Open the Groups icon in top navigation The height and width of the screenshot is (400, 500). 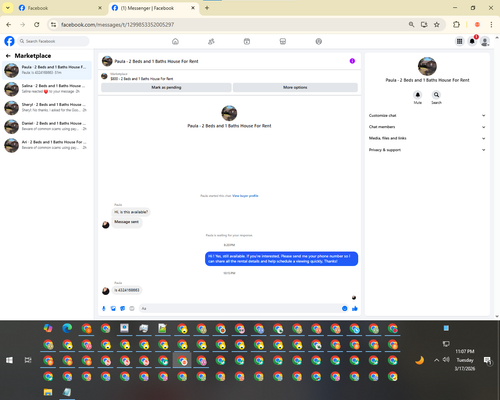point(319,41)
